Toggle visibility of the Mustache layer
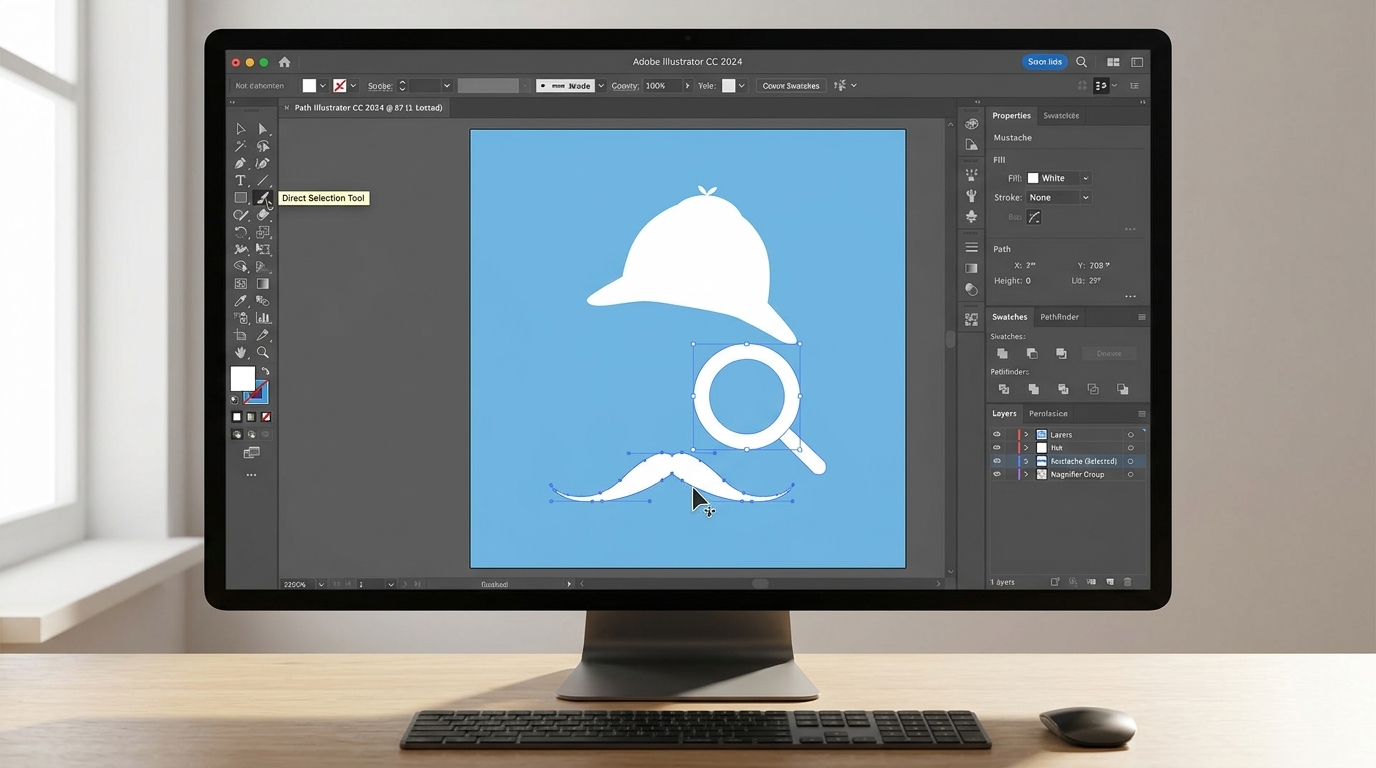Viewport: 1376px width, 768px height. [x=996, y=461]
